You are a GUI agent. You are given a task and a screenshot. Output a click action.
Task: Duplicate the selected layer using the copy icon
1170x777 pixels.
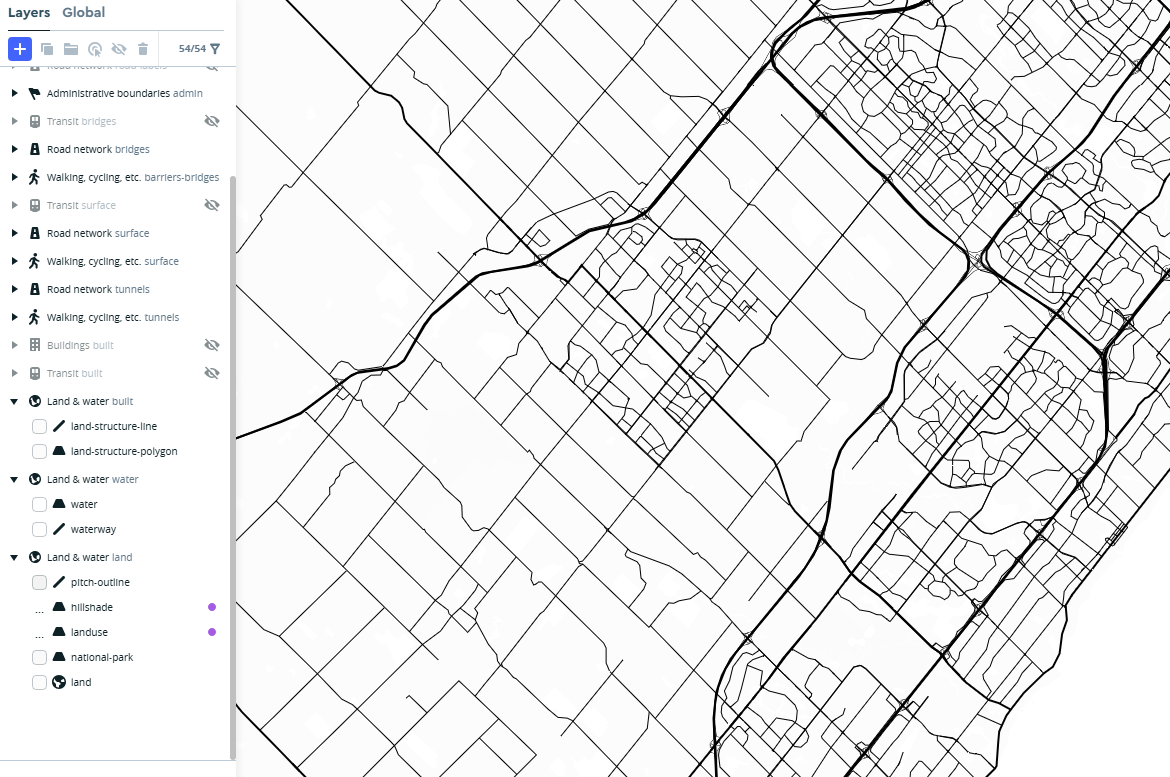tap(47, 48)
